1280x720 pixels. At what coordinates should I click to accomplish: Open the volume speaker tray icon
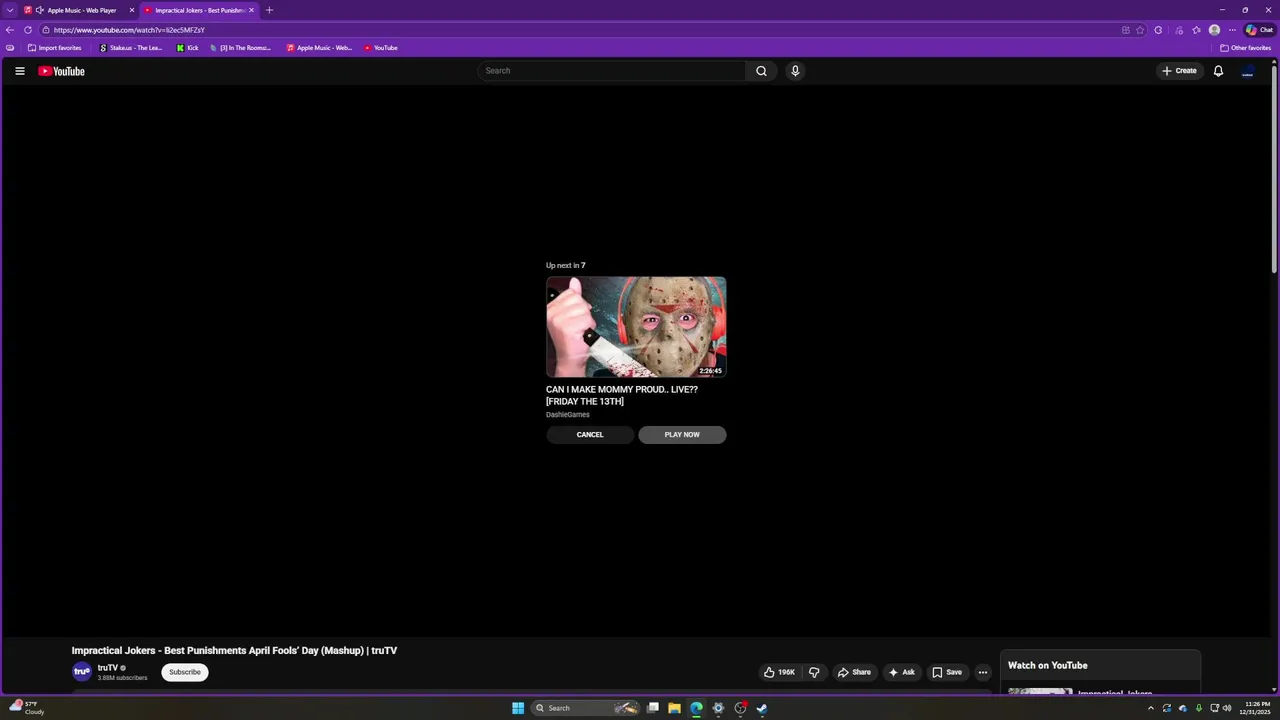click(x=1227, y=708)
